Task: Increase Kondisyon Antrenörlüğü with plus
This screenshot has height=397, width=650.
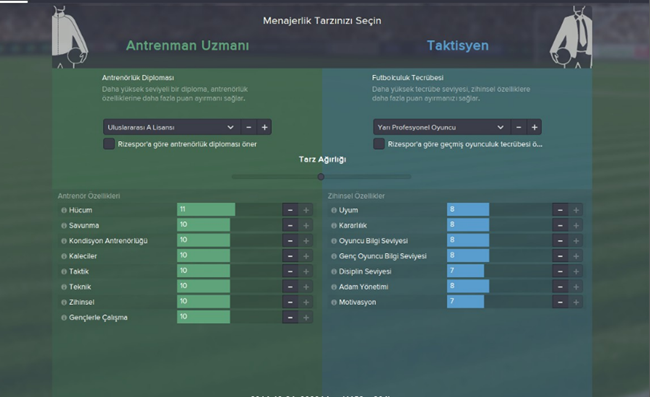Action: [x=306, y=241]
